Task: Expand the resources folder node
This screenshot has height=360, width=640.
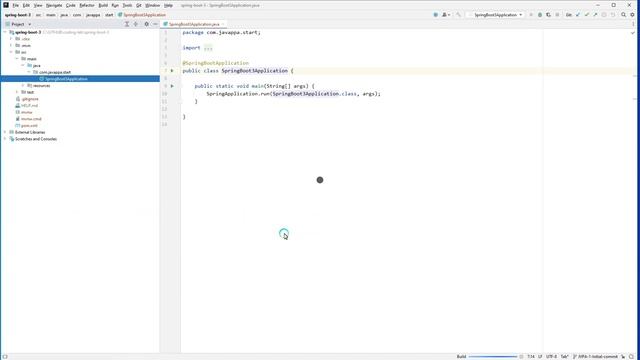Action: point(23,86)
